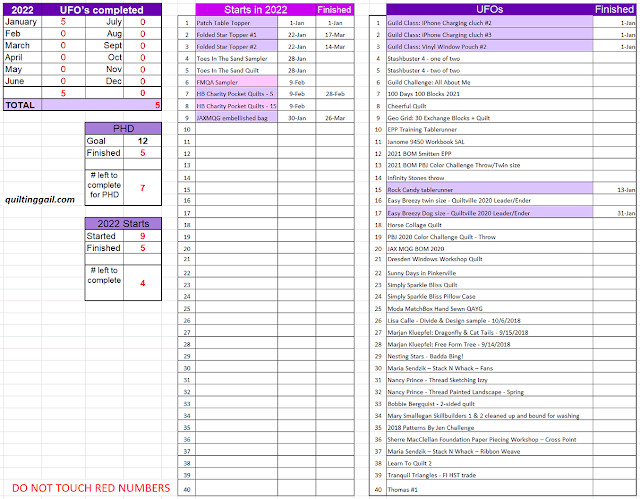Select the TOTAL label cell
Viewport: 640px width, 499px height.
[22, 105]
